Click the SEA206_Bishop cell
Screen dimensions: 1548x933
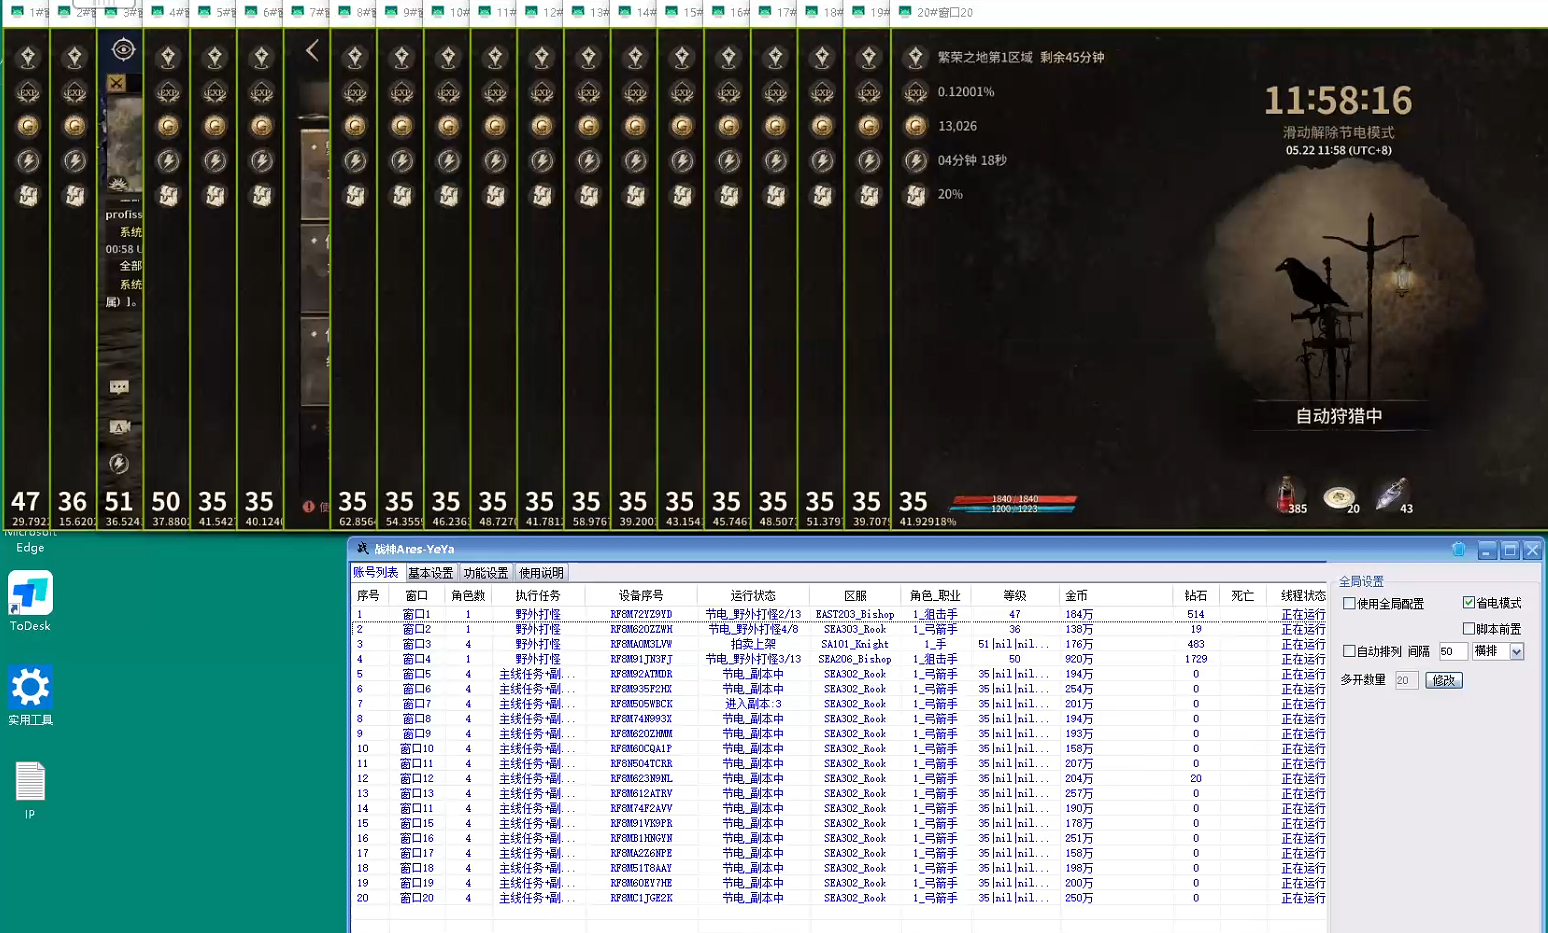855,659
